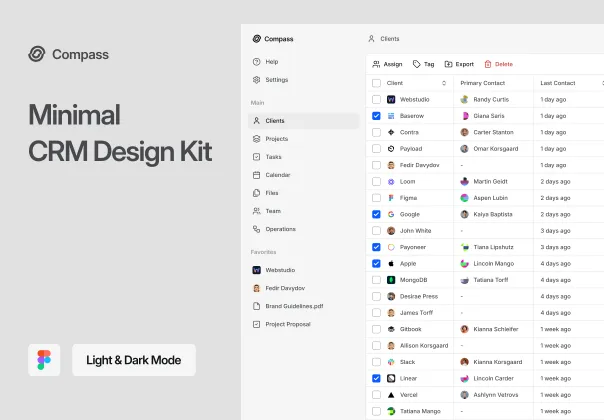
Task: Go to Projects in the sidebar
Action: [276, 139]
